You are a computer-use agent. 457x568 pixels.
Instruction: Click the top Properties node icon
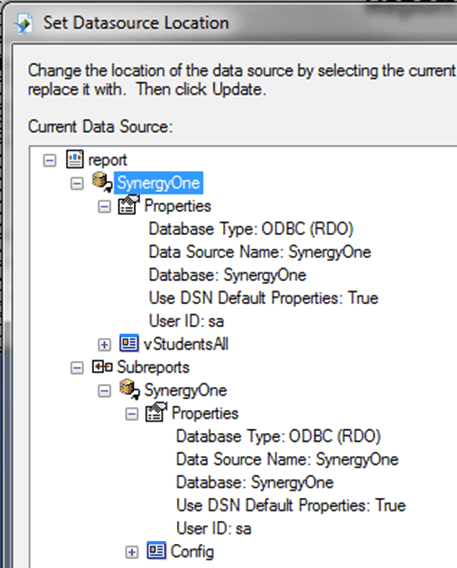(x=129, y=205)
